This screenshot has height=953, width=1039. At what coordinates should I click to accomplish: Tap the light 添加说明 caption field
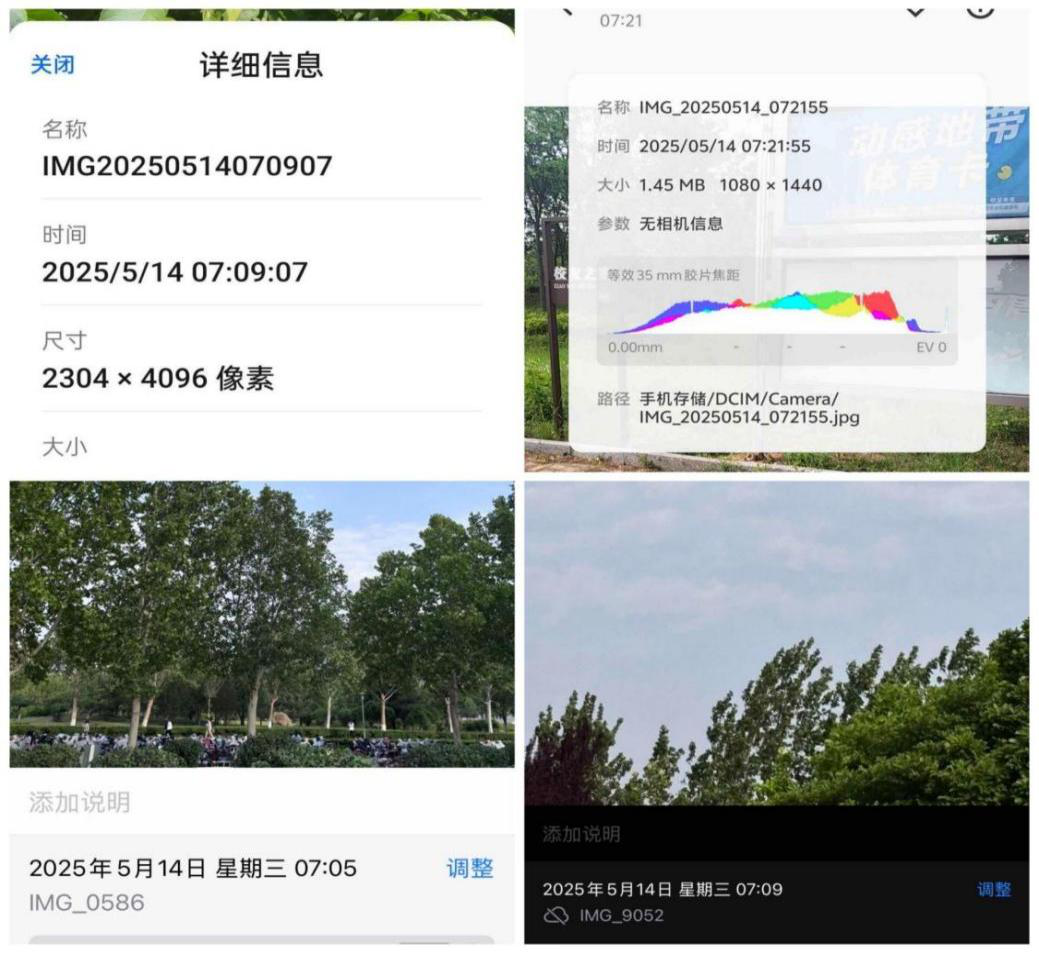(x=80, y=802)
